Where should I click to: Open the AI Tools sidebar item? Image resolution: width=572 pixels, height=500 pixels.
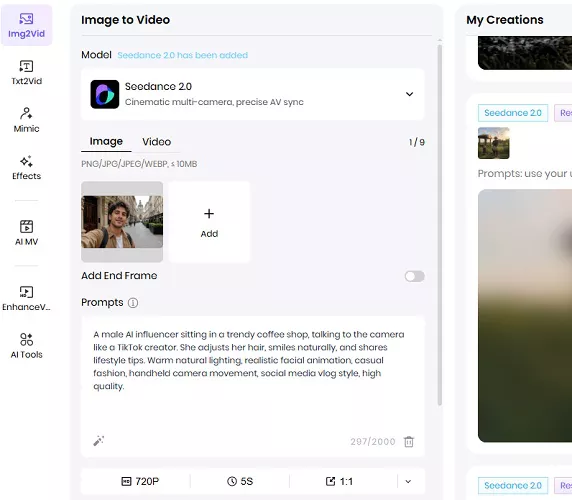click(26, 346)
